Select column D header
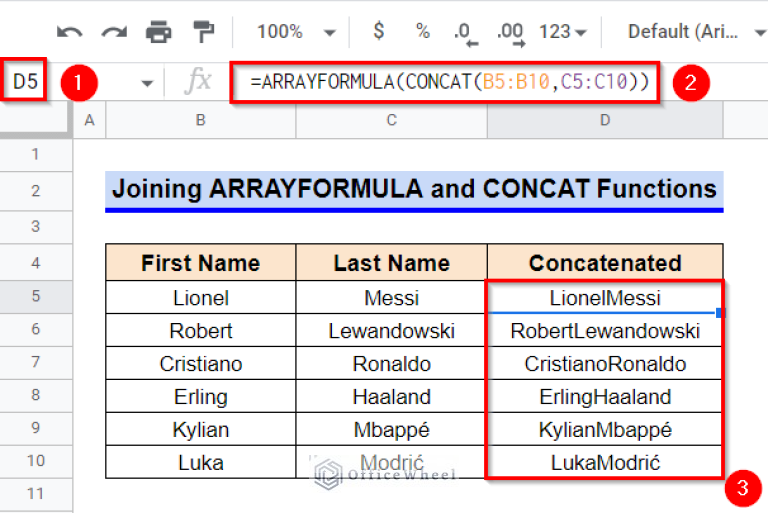 click(605, 121)
